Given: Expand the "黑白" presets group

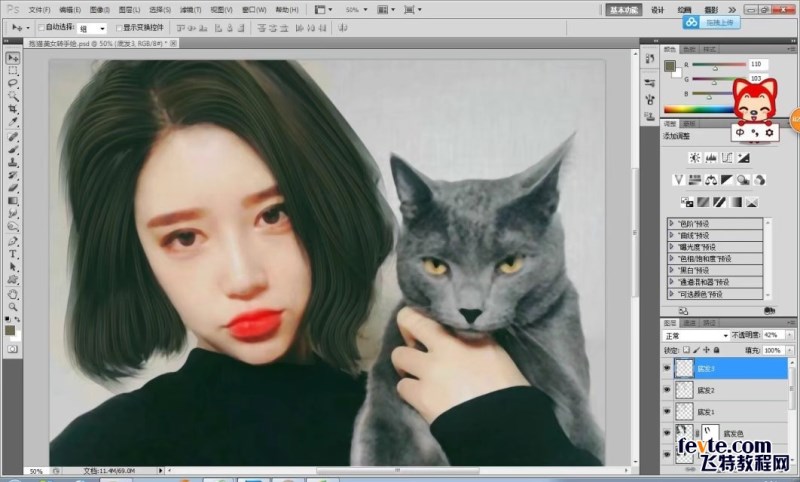Looking at the screenshot, I should coord(671,270).
